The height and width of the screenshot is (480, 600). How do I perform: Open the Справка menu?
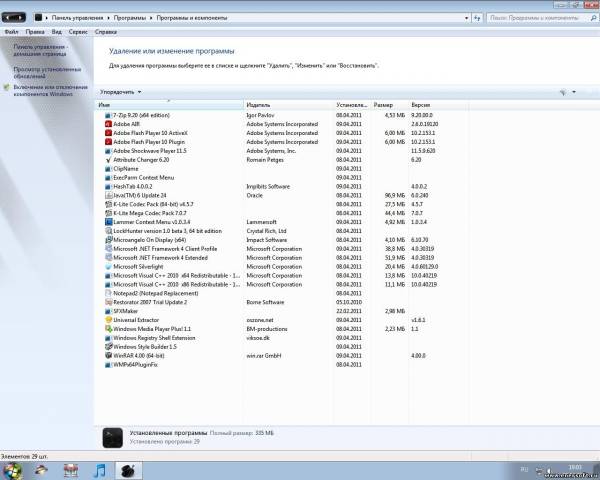click(x=106, y=32)
